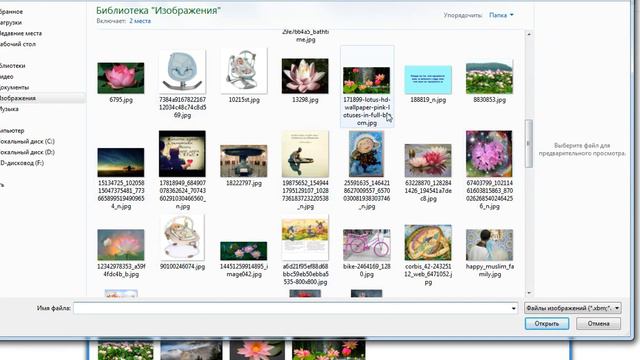The height and width of the screenshot is (360, 640).
Task: Select the 13298.jpg white lotus image
Action: (x=305, y=76)
